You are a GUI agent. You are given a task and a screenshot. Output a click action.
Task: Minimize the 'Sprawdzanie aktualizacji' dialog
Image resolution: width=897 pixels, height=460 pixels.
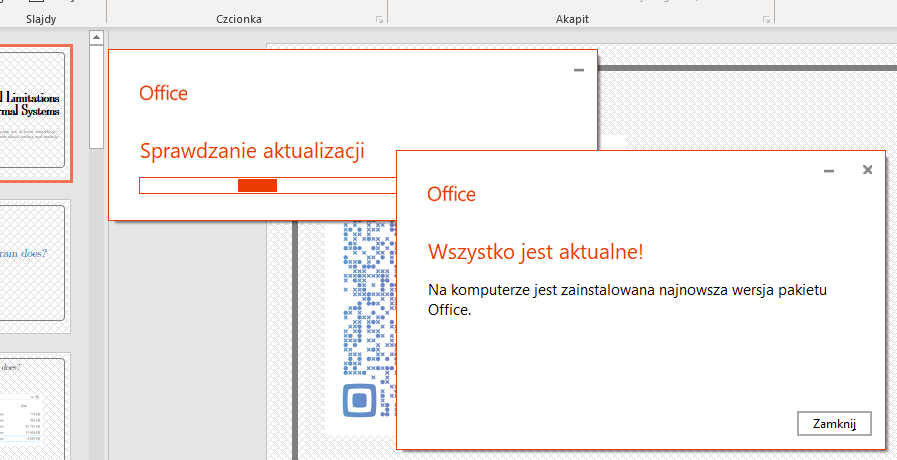(579, 70)
